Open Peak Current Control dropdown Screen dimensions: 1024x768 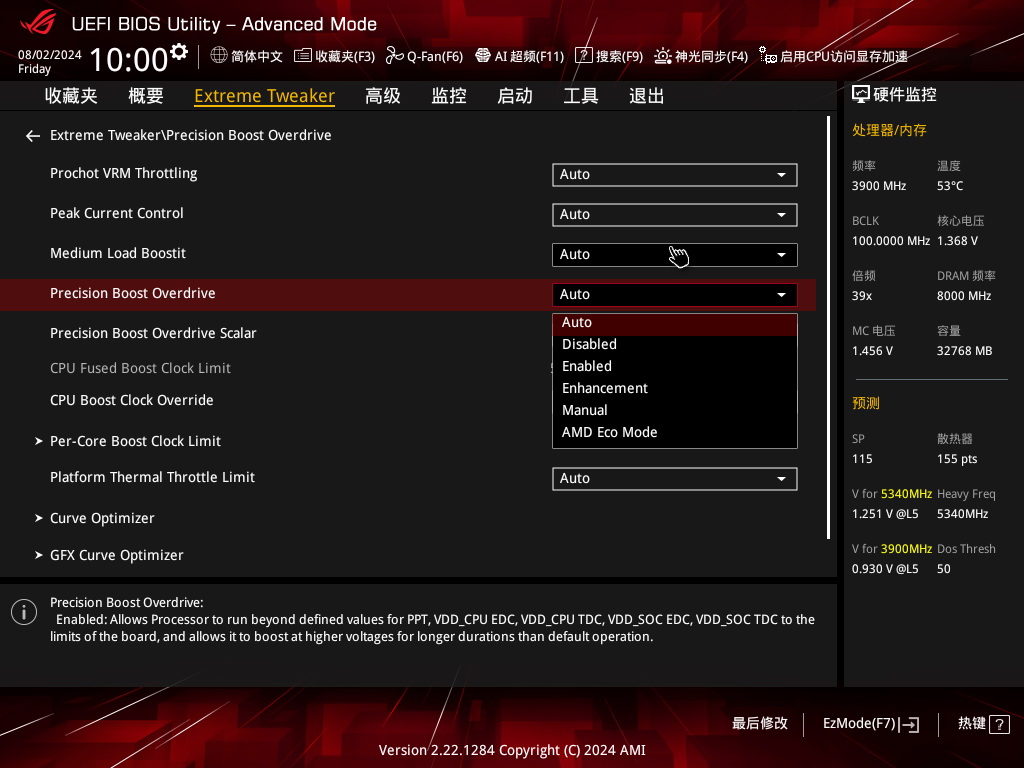tap(675, 214)
